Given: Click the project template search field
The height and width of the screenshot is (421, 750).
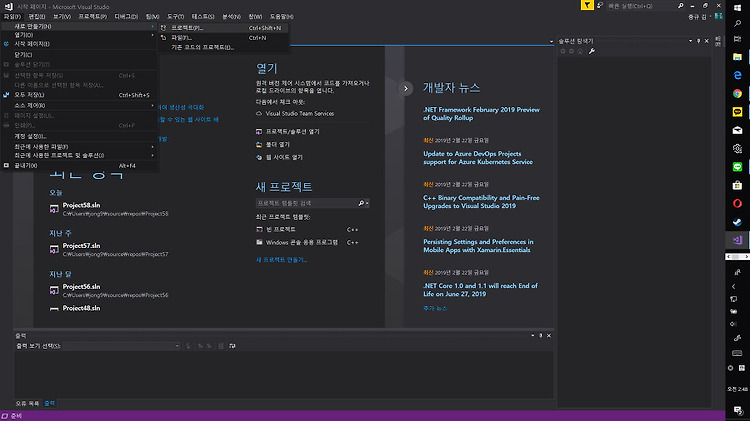Looking at the screenshot, I should point(307,203).
